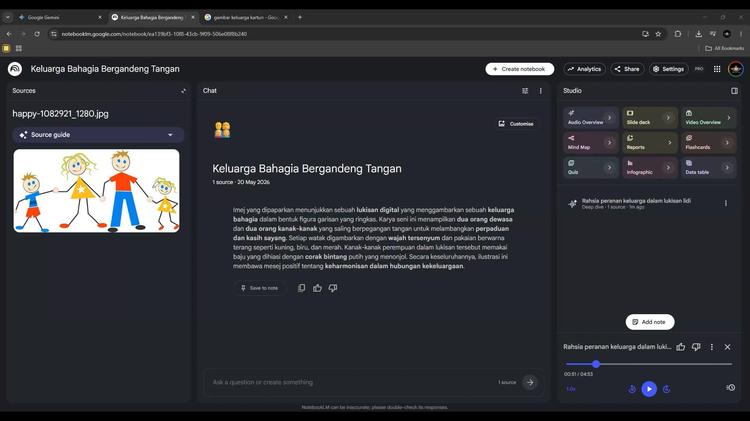750x421 pixels.
Task: Open Reports options arrow
Action: [669, 143]
